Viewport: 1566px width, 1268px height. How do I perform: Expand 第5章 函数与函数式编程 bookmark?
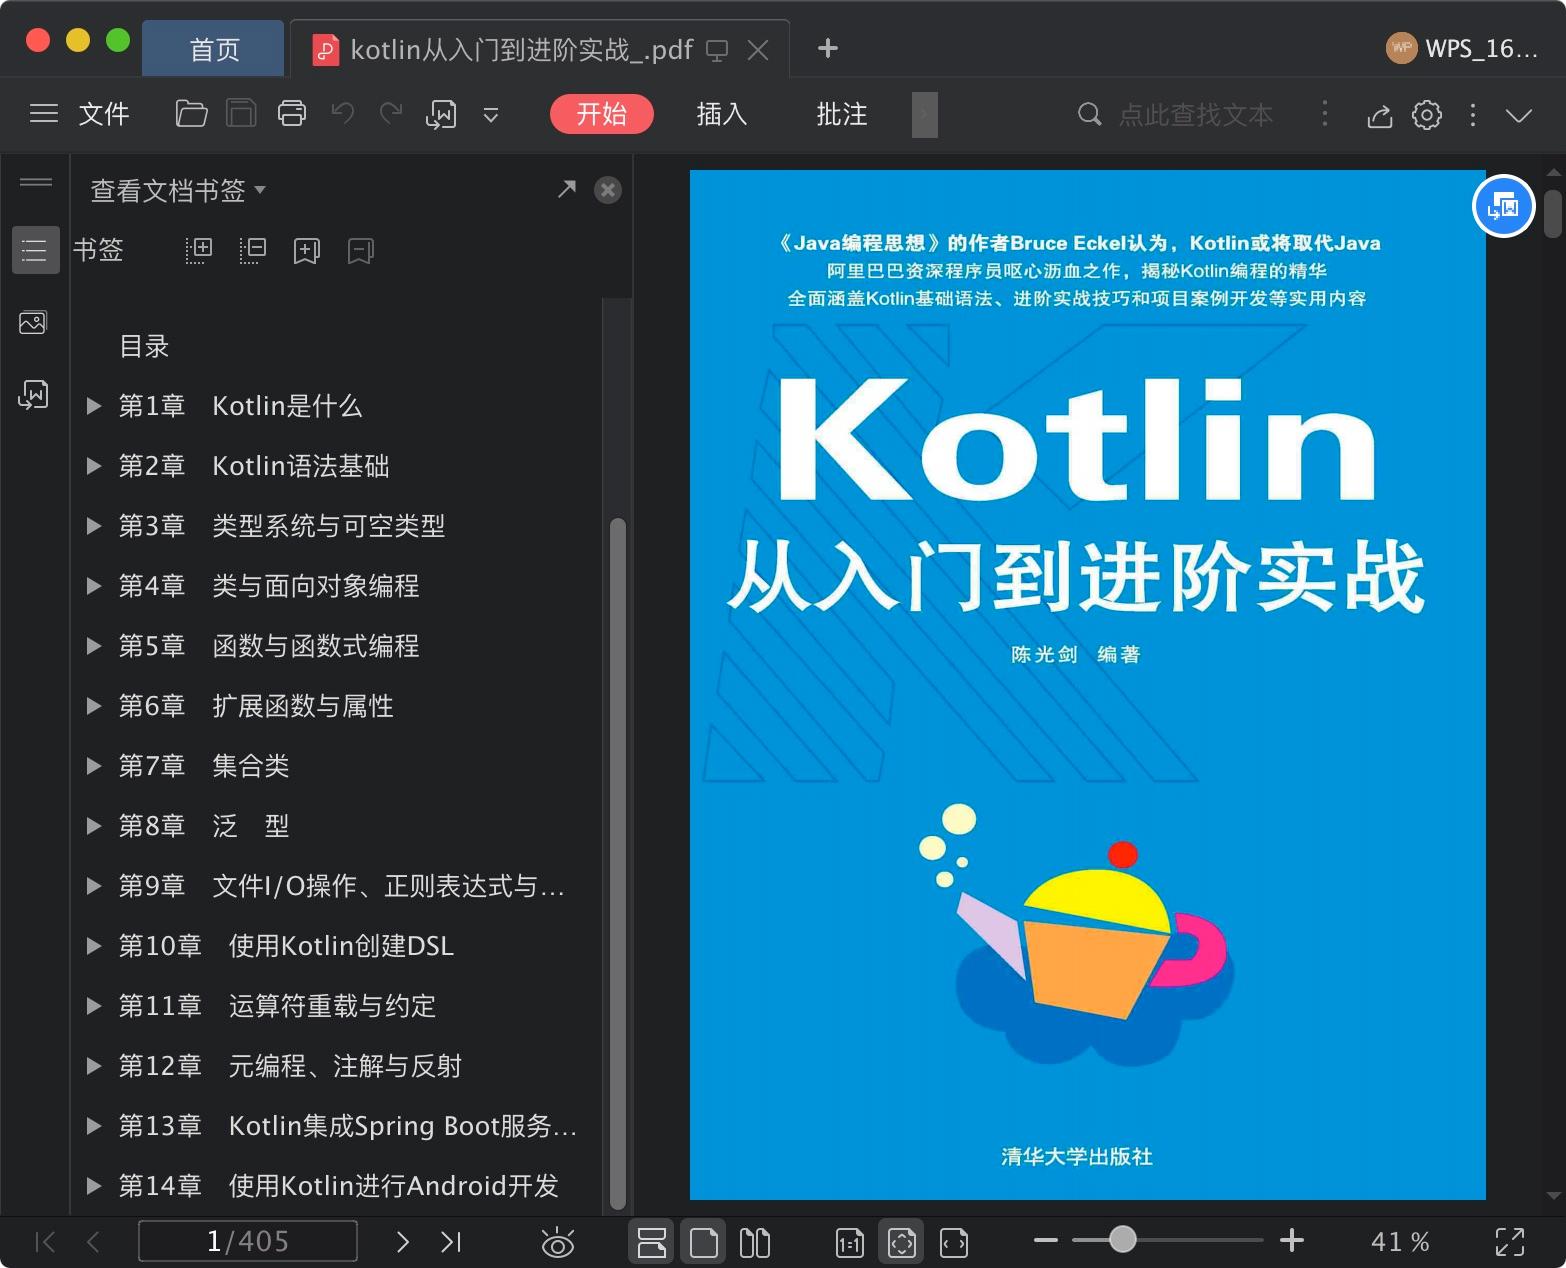pos(94,646)
